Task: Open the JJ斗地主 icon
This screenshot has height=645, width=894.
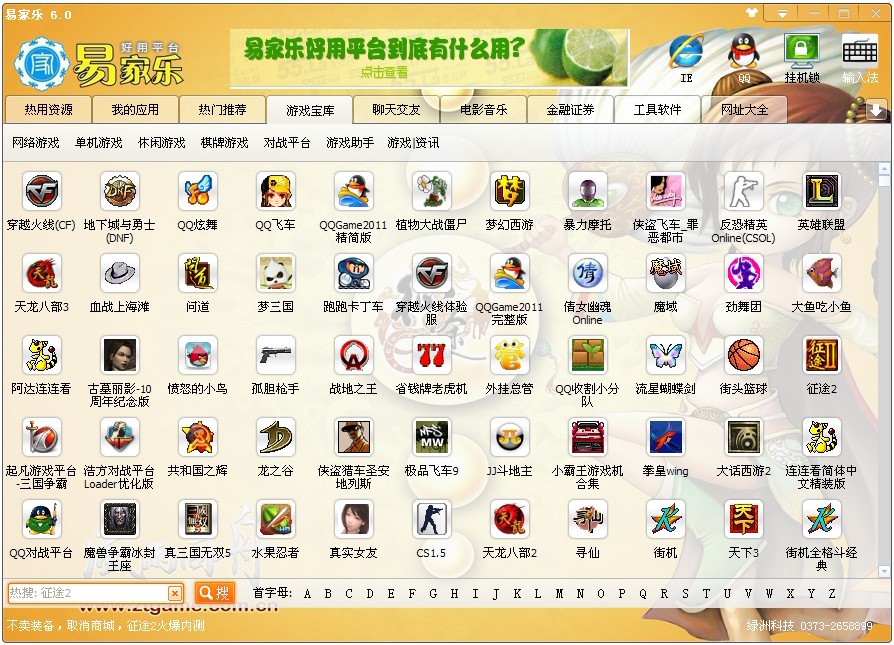Action: tap(510, 438)
